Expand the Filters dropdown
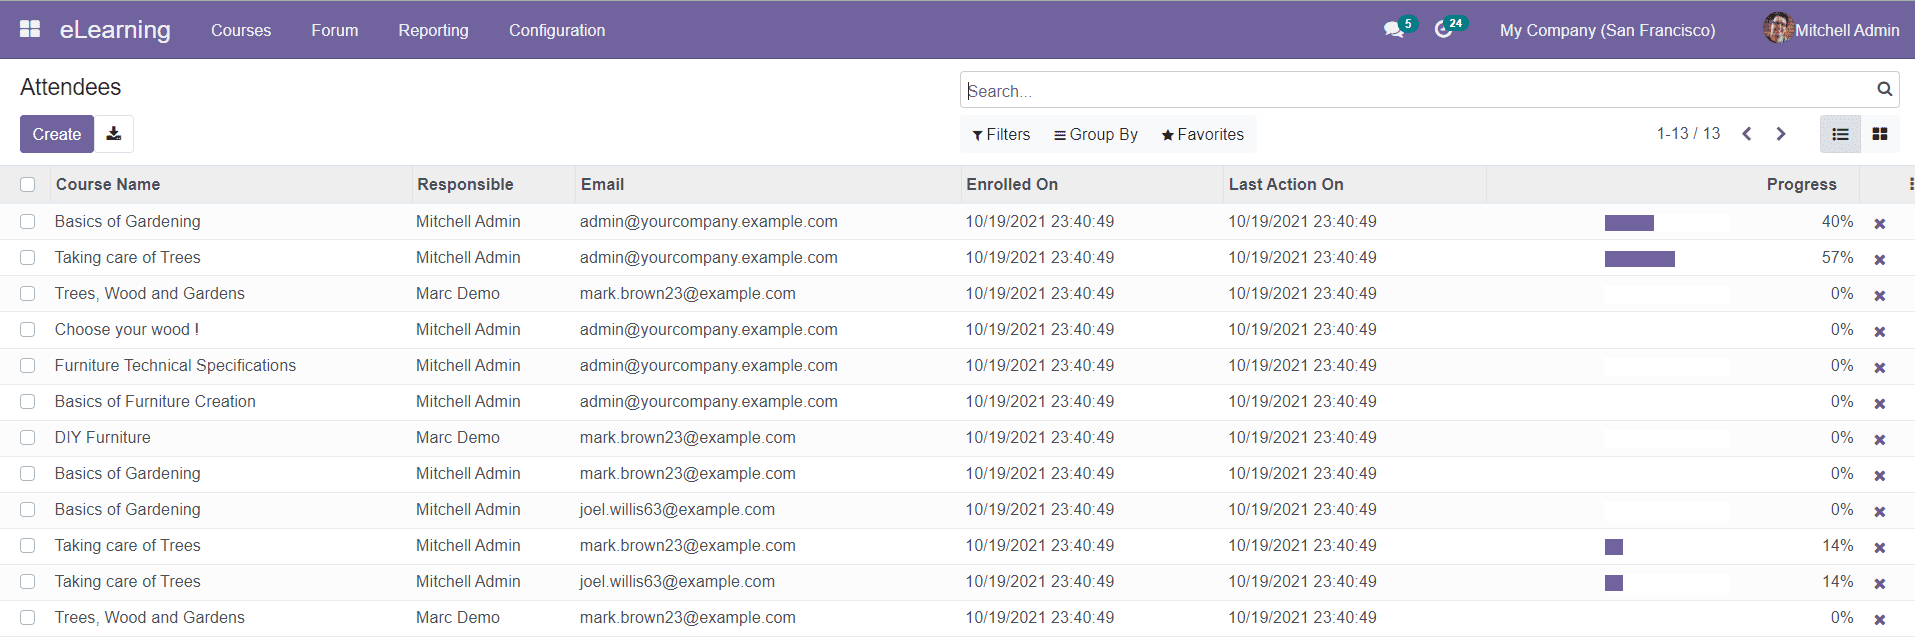1915x638 pixels. 1001,134
